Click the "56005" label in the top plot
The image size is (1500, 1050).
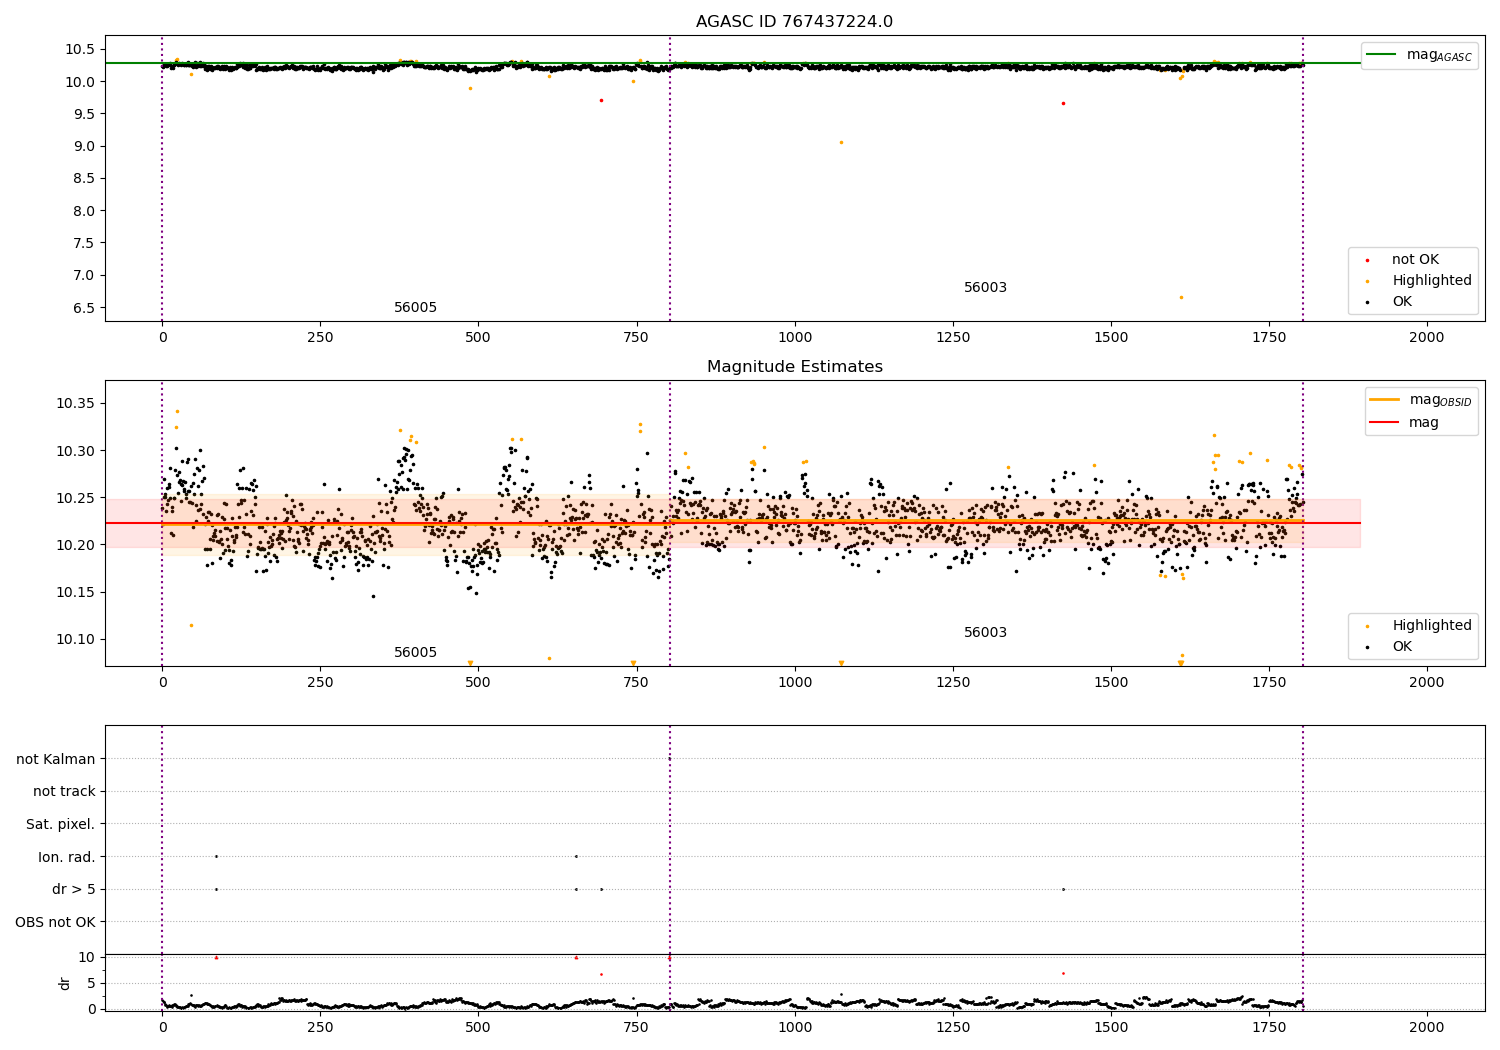click(415, 308)
